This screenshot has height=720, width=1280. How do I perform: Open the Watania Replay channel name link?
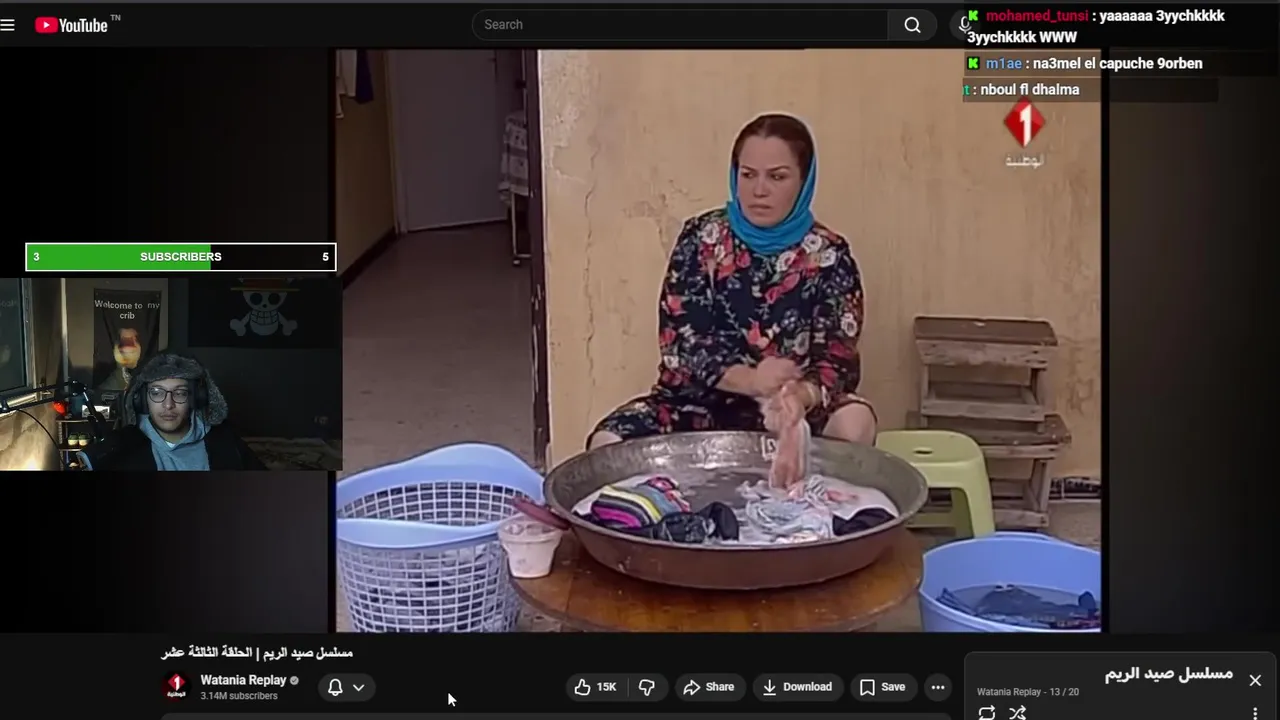(243, 680)
